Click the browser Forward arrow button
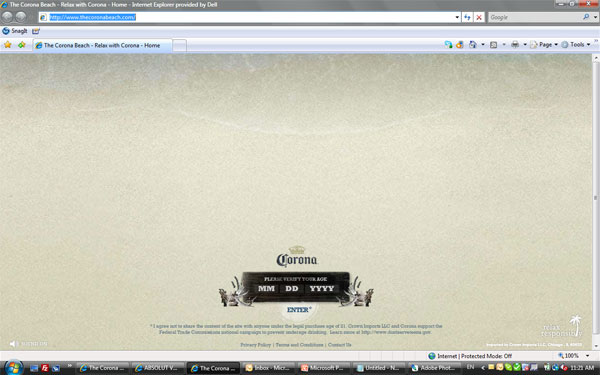The image size is (600, 375). pyautogui.click(x=21, y=17)
